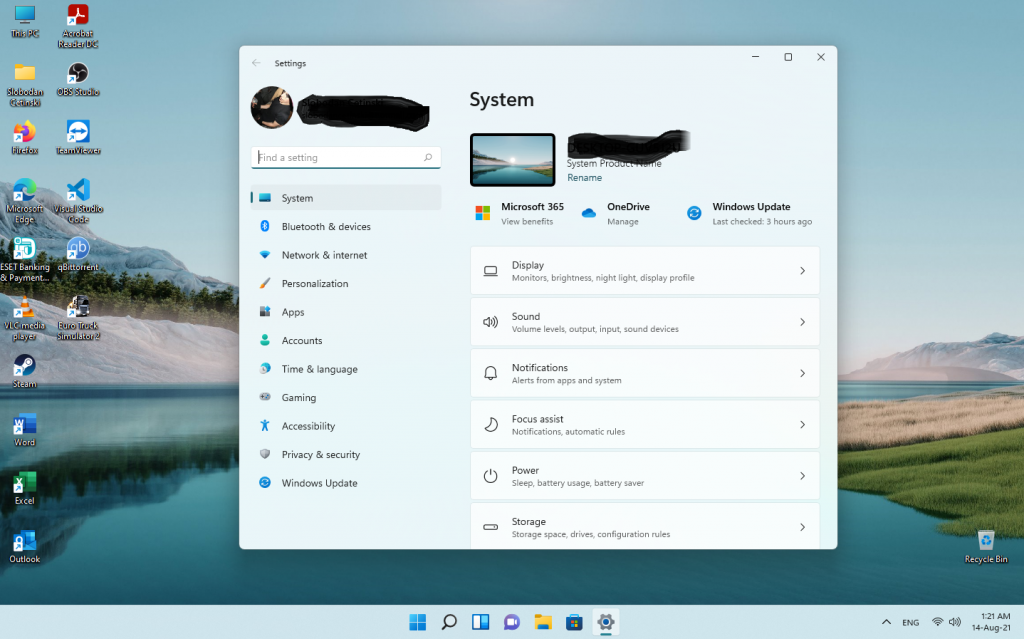Open the Recycle Bin on desktop
The image size is (1024, 639).
pyautogui.click(x=986, y=540)
